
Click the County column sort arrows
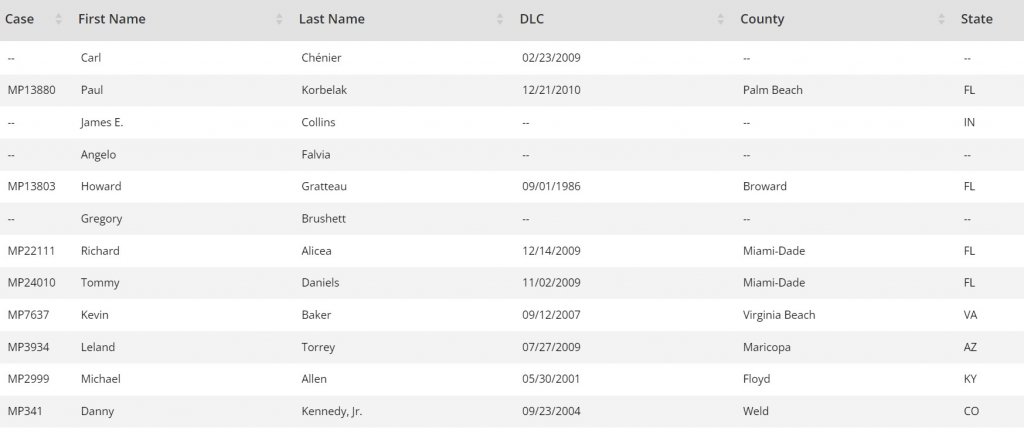(x=941, y=19)
